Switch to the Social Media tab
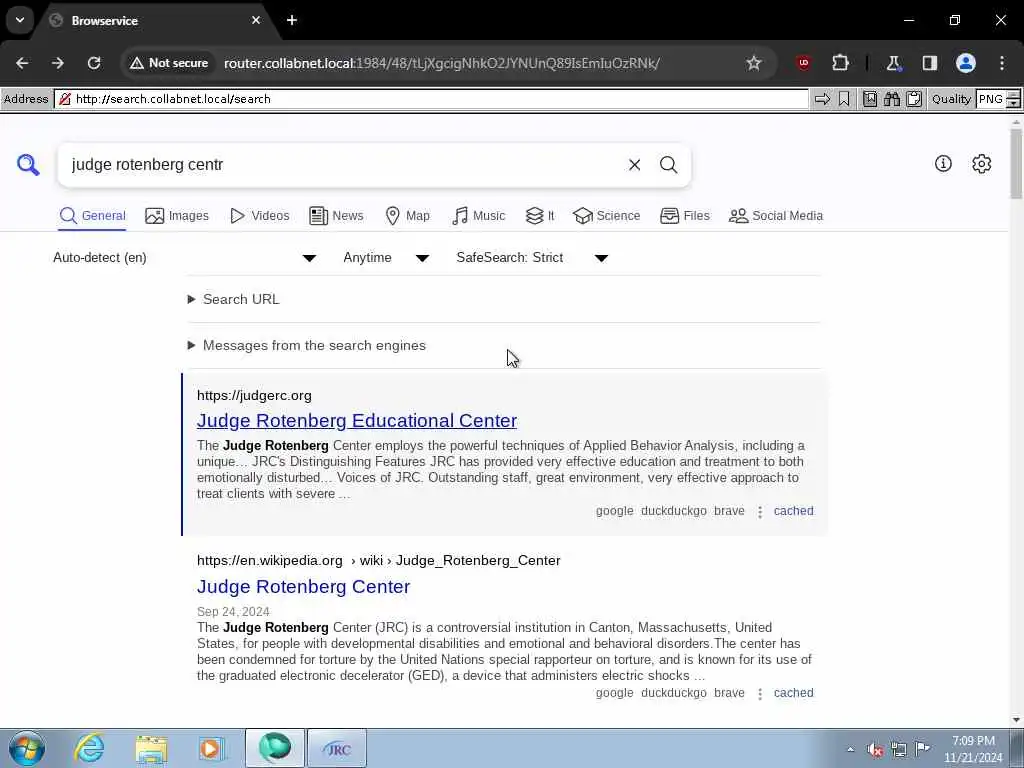 [776, 216]
